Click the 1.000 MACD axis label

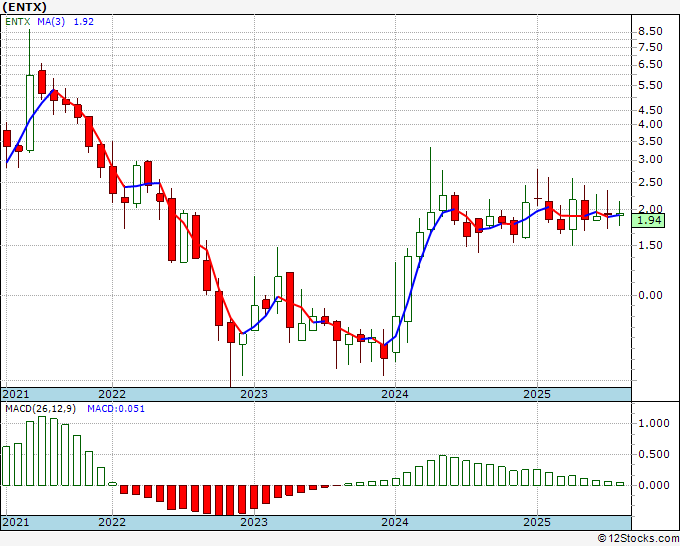654,424
